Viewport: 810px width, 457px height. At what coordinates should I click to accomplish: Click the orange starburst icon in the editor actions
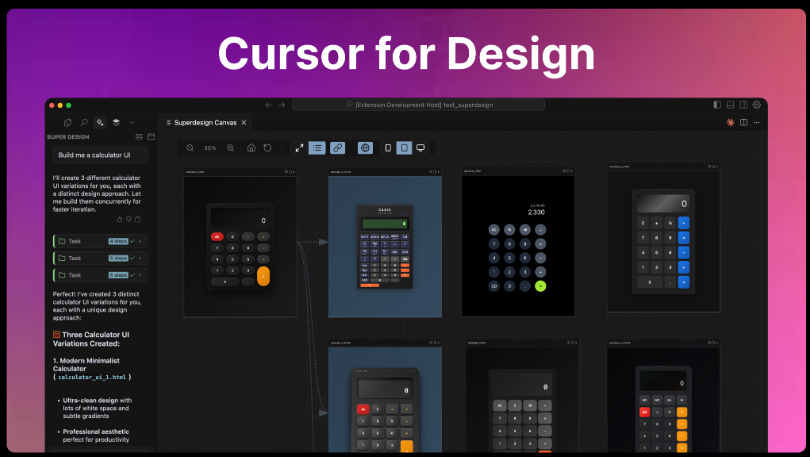[730, 122]
